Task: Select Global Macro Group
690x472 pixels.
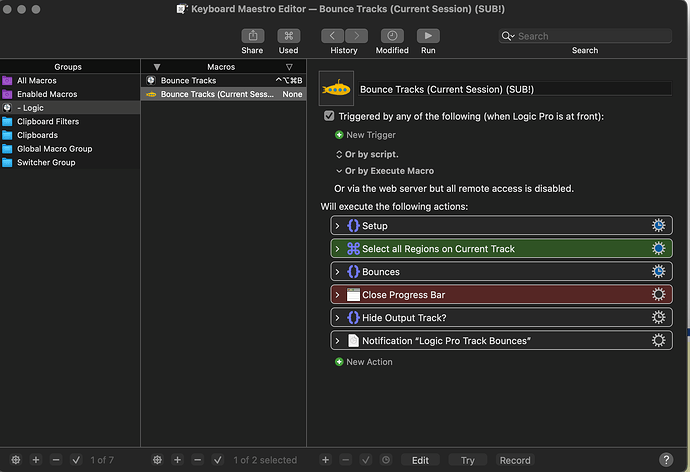Action: click(x=70, y=149)
